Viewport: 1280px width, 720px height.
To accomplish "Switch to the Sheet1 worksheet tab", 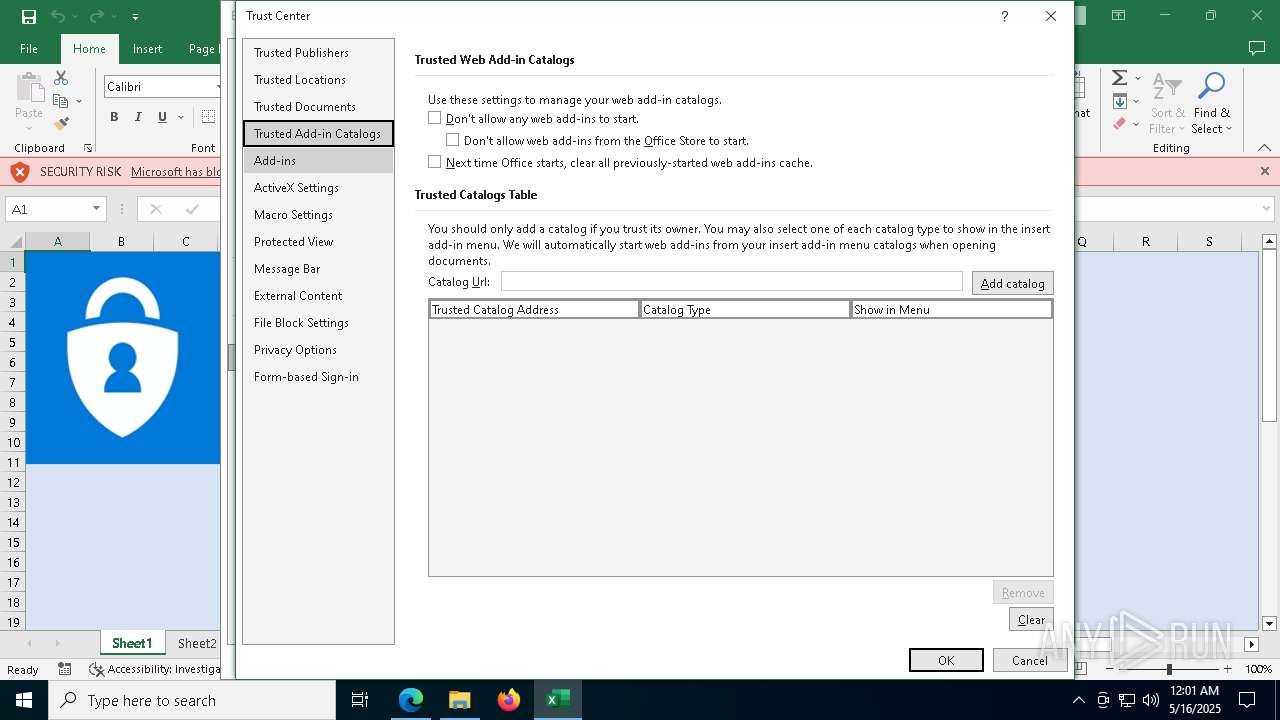I will pos(132,643).
